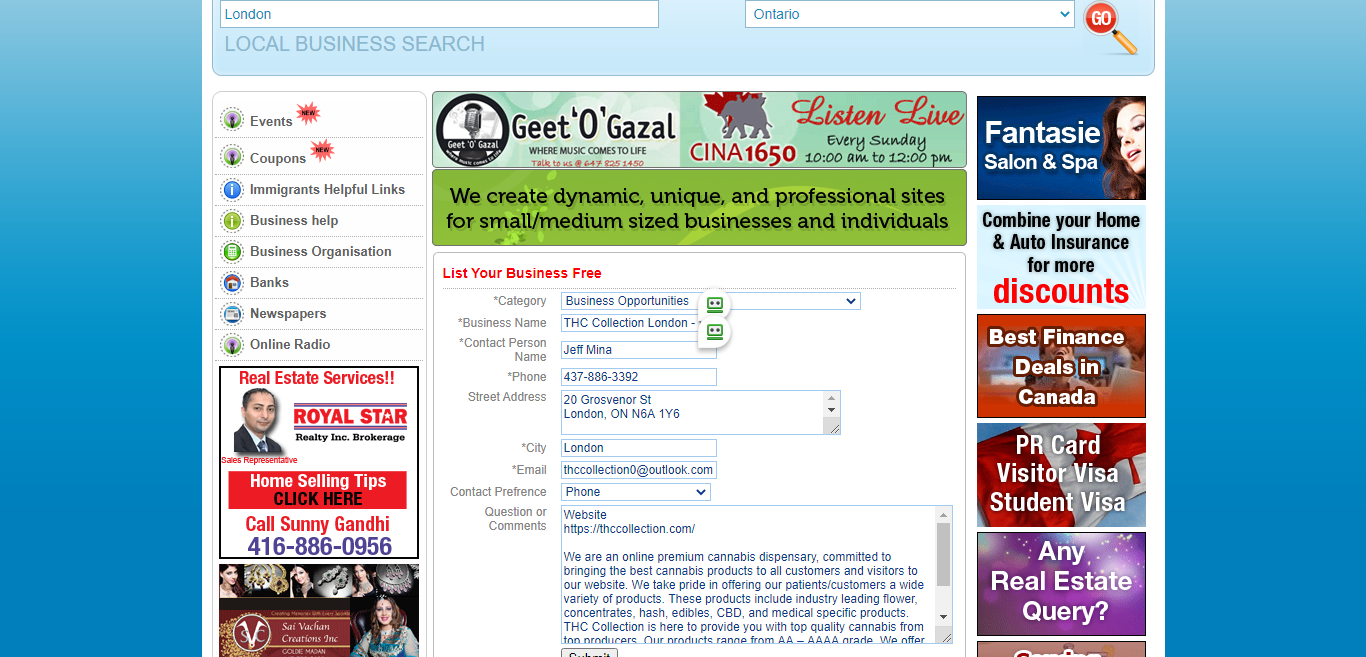Click the Geet 'O' Gazal Listen Live banner

point(699,130)
